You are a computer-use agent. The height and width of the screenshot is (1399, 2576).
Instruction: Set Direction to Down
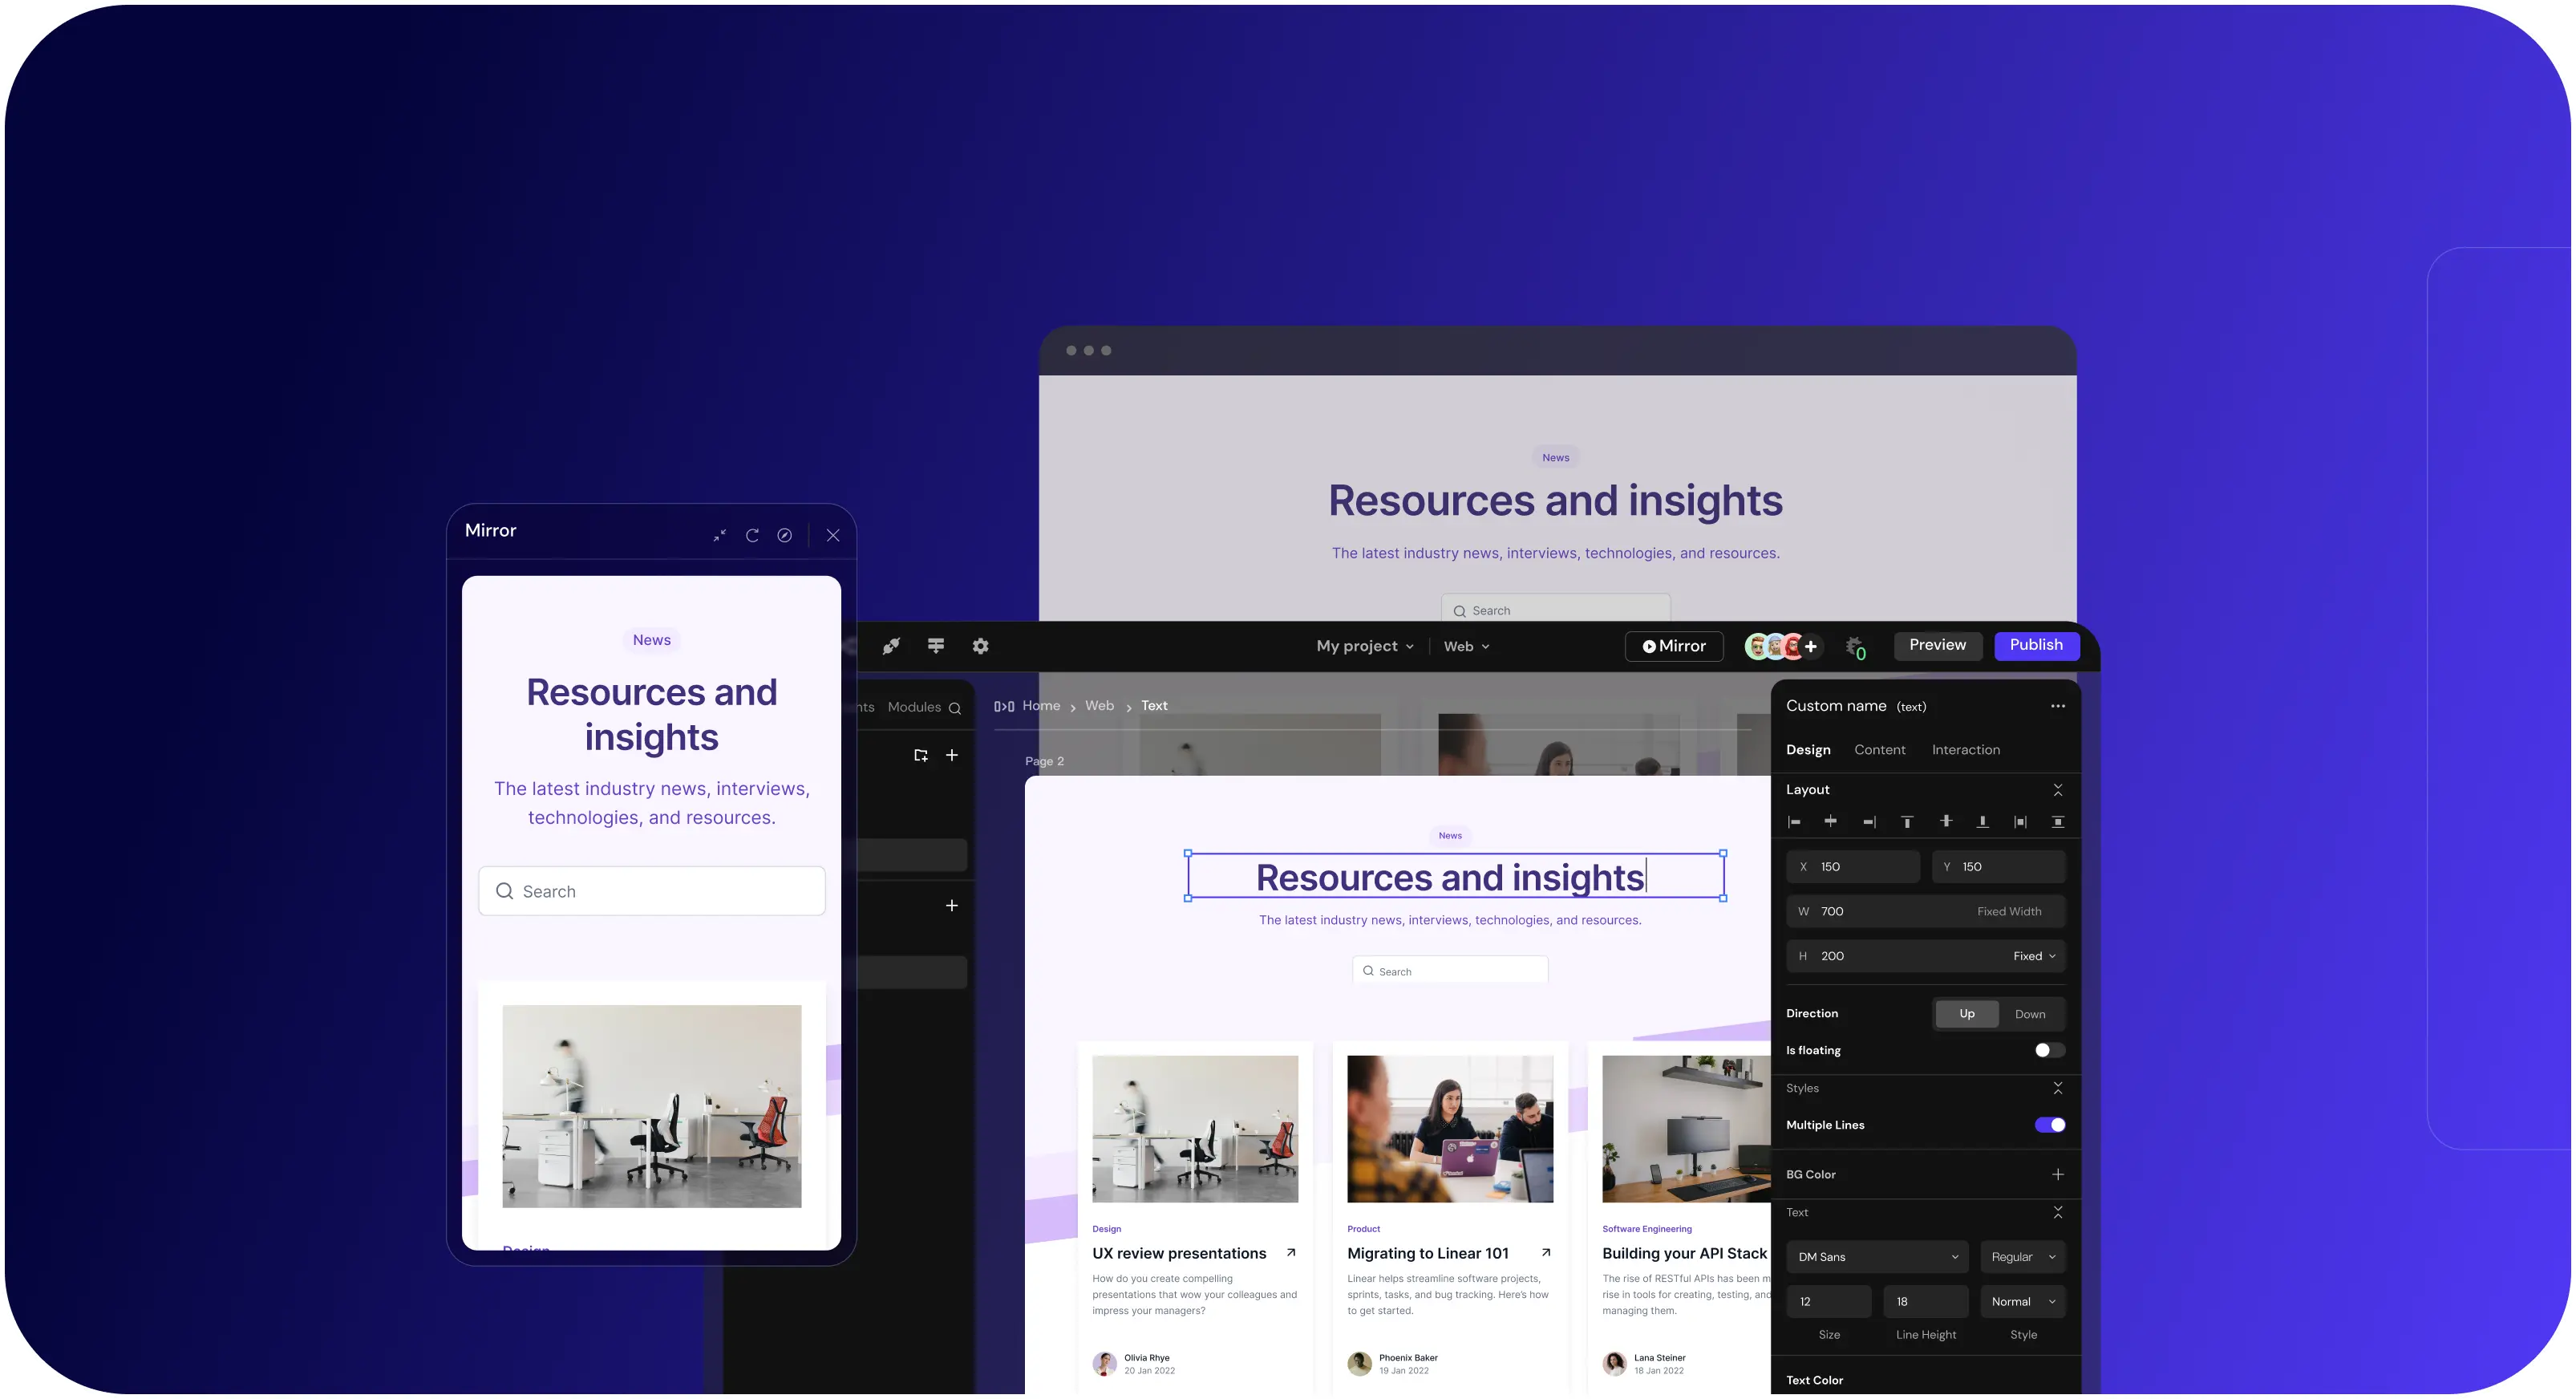tap(2029, 1014)
